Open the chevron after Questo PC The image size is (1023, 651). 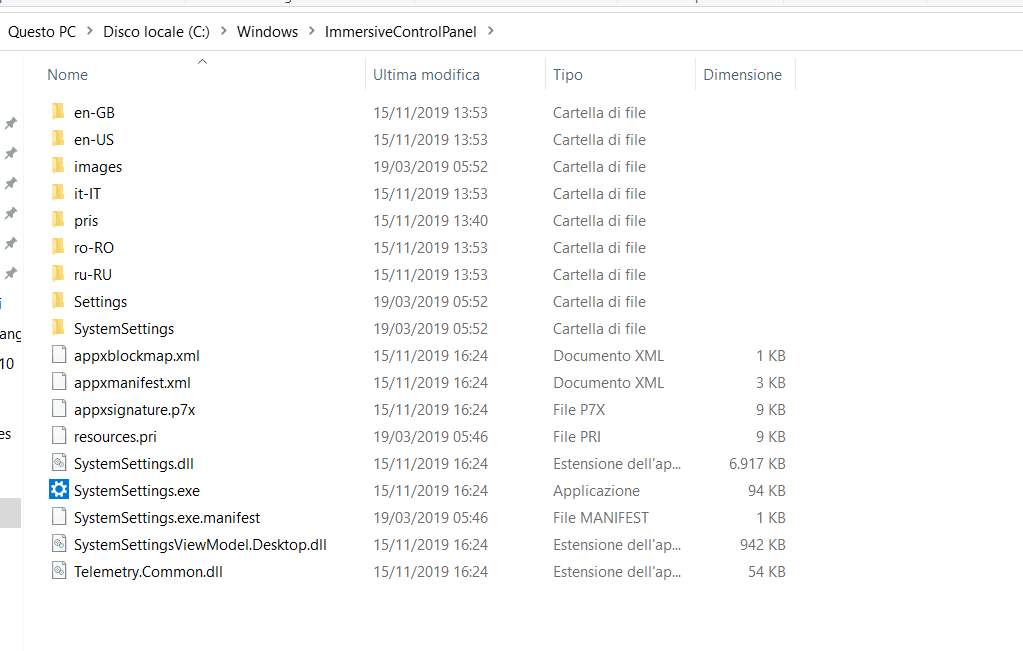click(89, 31)
